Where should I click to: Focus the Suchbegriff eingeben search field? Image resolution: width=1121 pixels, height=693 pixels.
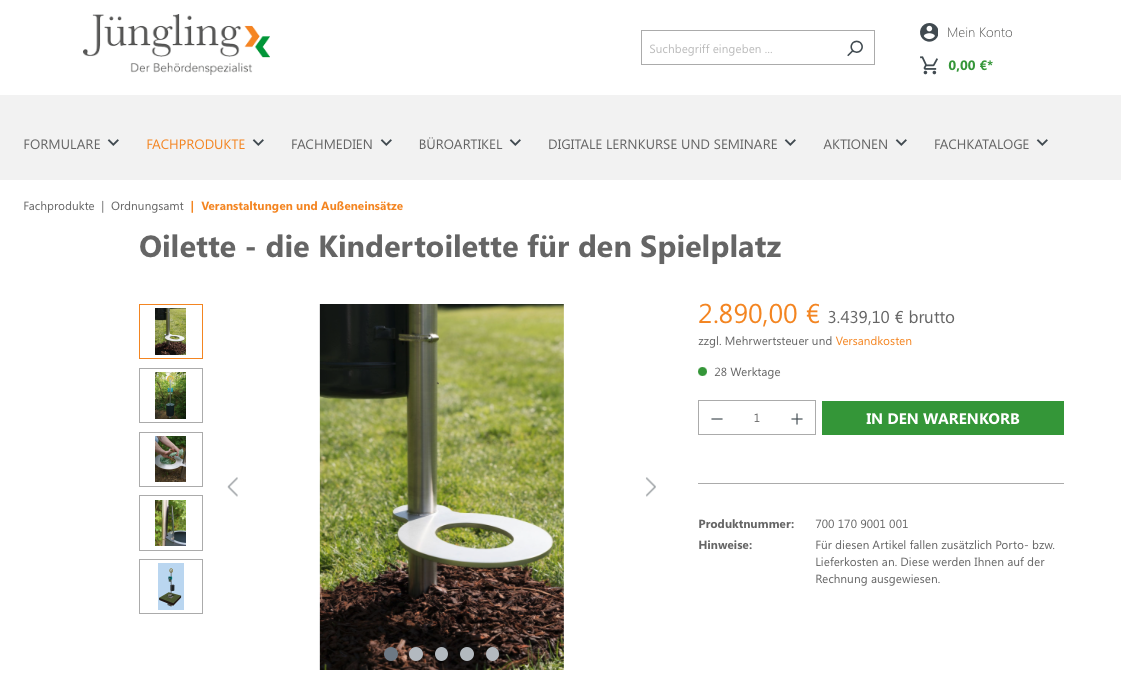(x=744, y=48)
